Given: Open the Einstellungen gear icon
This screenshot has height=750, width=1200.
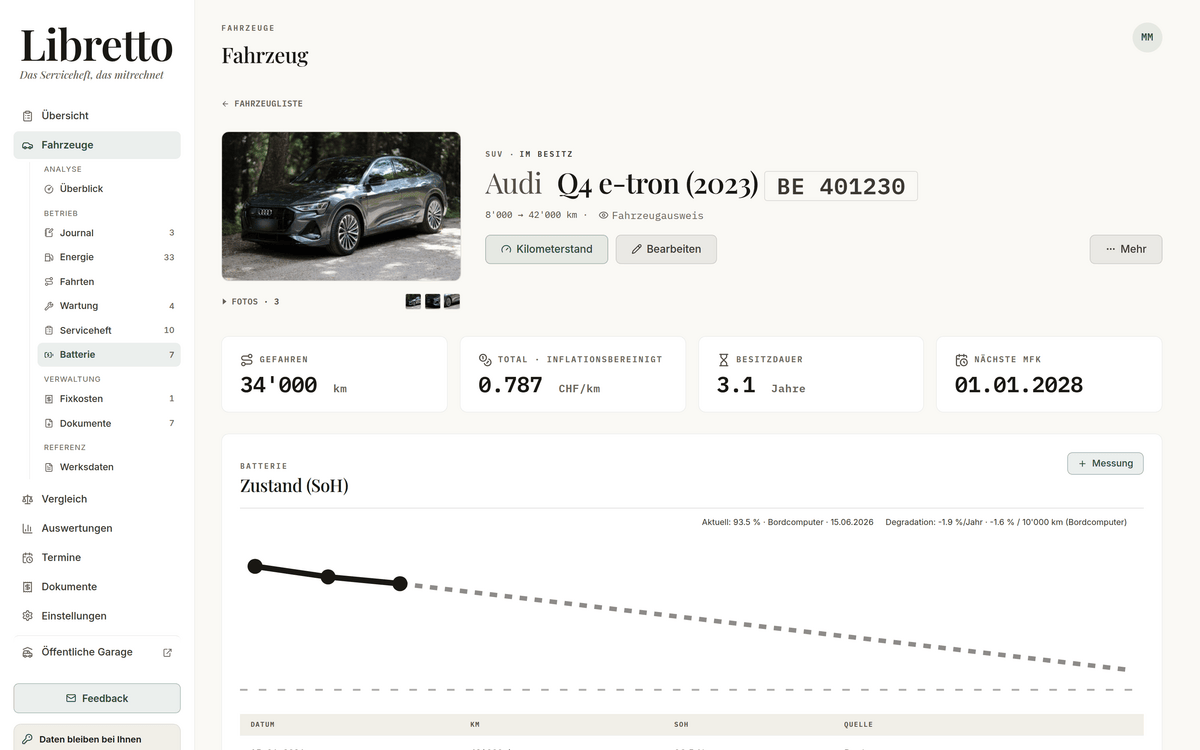Looking at the screenshot, I should click(x=27, y=616).
